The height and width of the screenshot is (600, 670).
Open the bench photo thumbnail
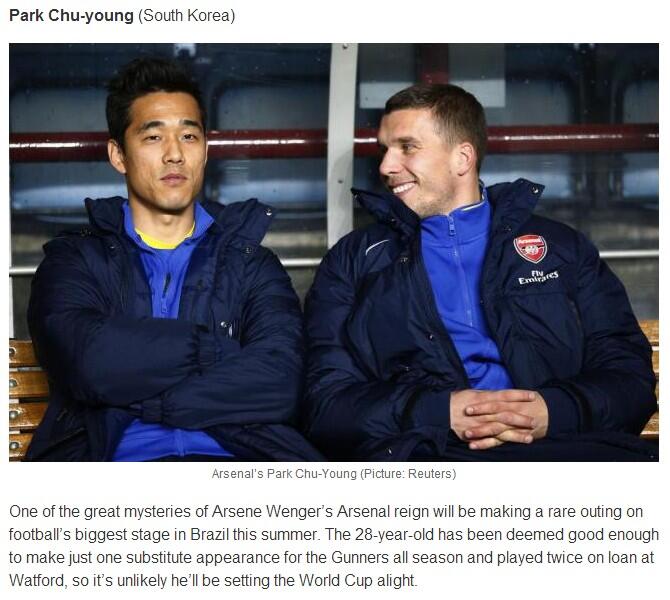tap(334, 252)
